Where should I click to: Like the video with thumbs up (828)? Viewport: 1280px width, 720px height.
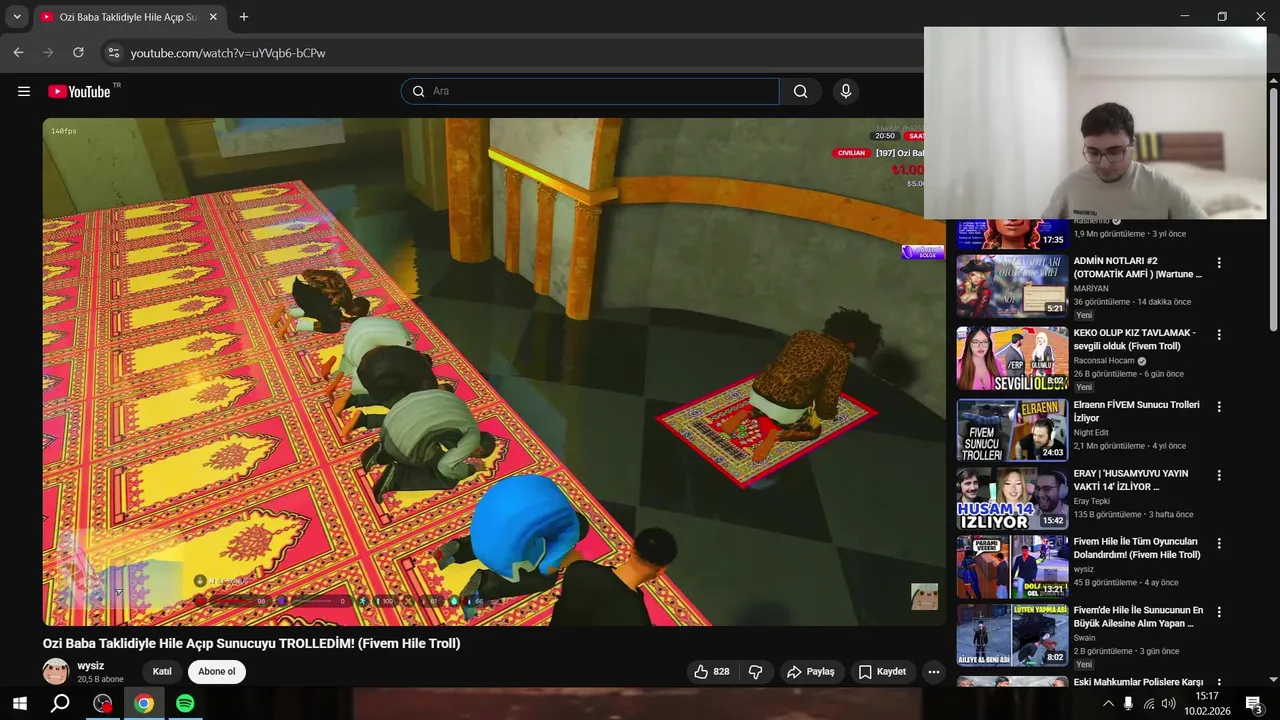click(712, 672)
